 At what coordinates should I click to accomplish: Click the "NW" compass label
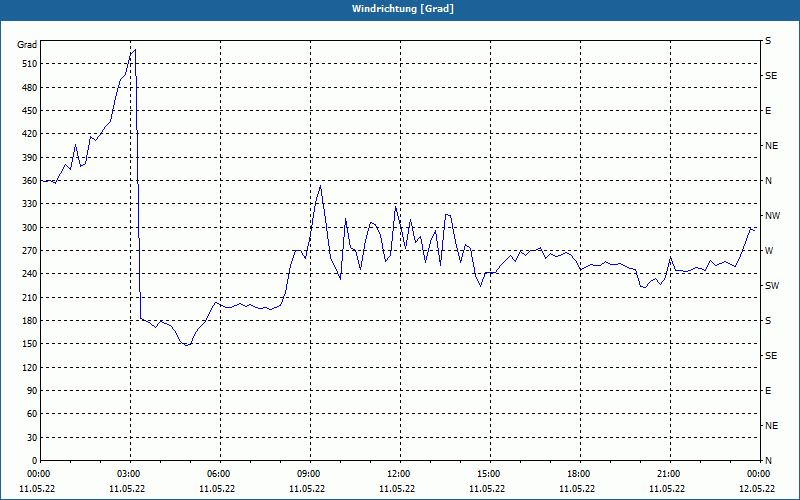point(773,216)
